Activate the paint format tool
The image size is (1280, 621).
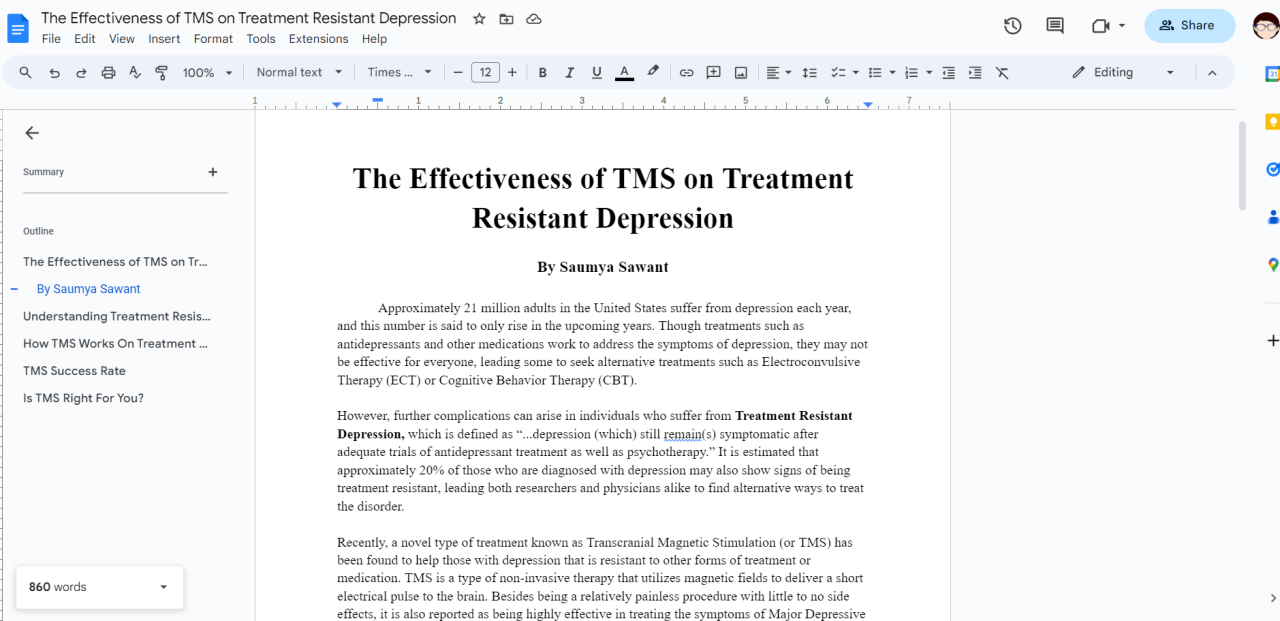click(162, 73)
